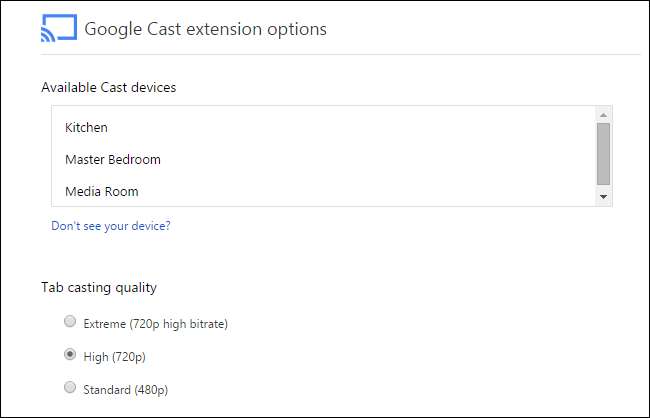Switch to the Standard quality radio button
The width and height of the screenshot is (650, 418).
(x=69, y=387)
